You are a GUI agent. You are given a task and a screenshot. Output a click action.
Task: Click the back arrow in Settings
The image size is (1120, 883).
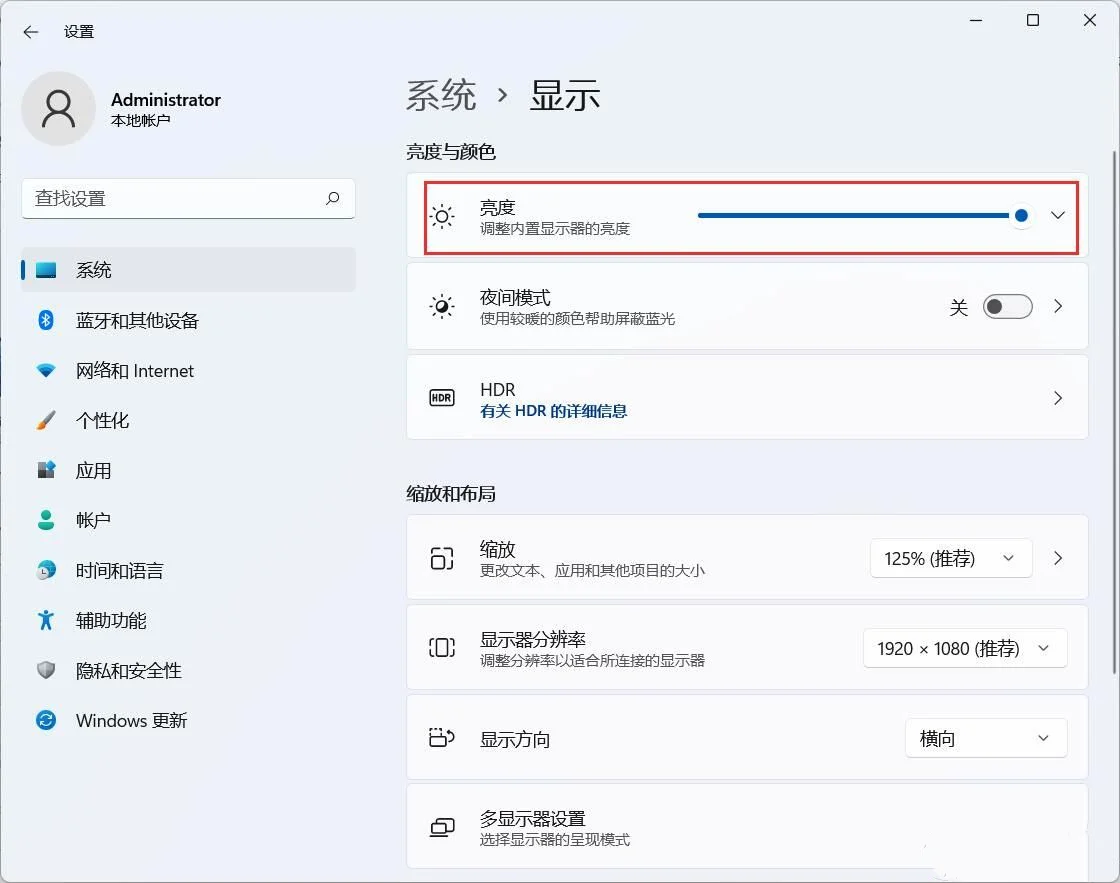tap(30, 31)
